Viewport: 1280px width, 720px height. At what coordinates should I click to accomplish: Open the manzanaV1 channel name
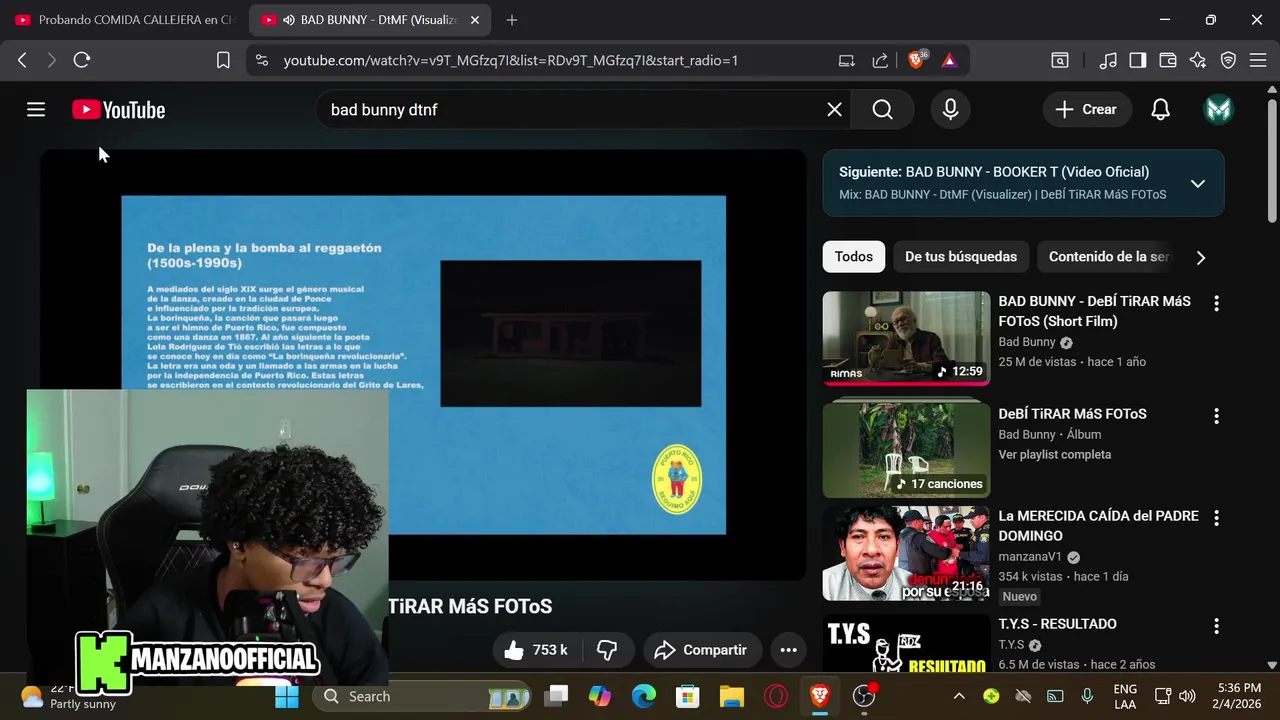click(x=1030, y=557)
